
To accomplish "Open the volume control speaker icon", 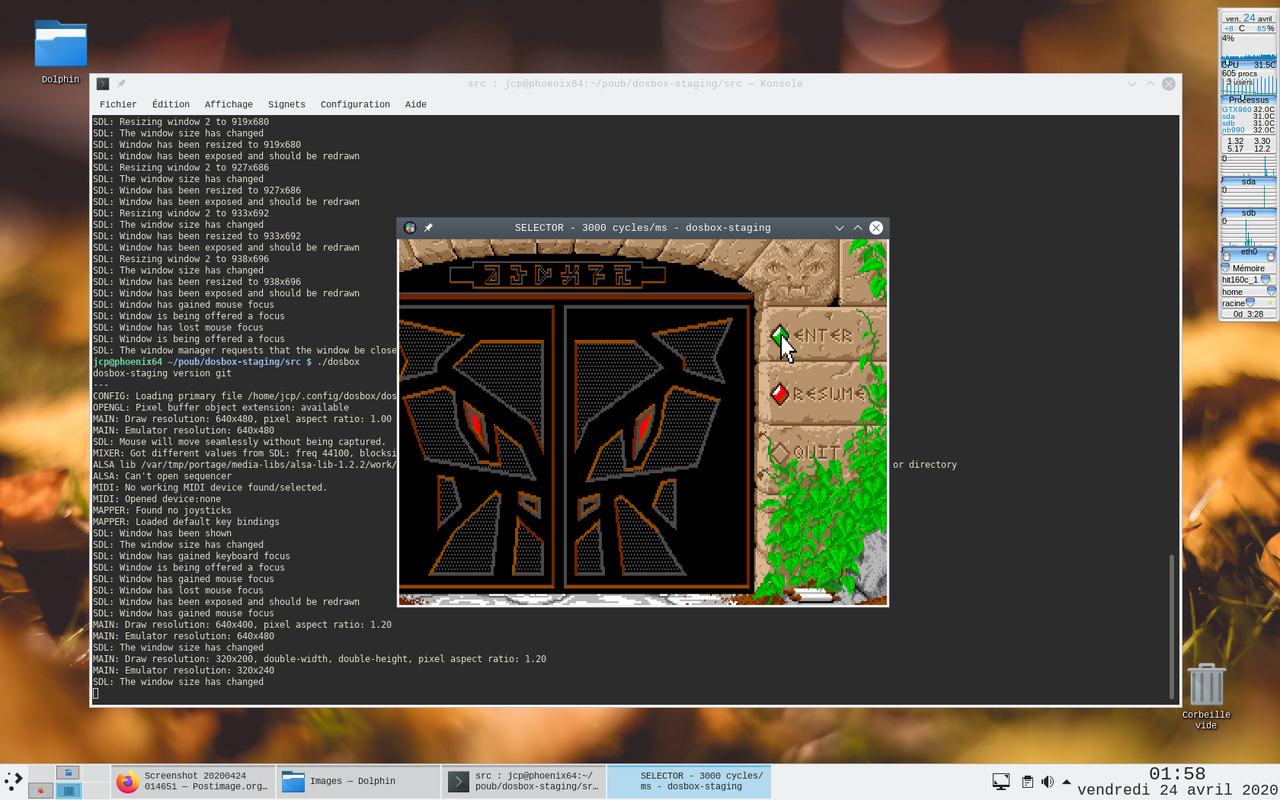I will tap(1046, 781).
